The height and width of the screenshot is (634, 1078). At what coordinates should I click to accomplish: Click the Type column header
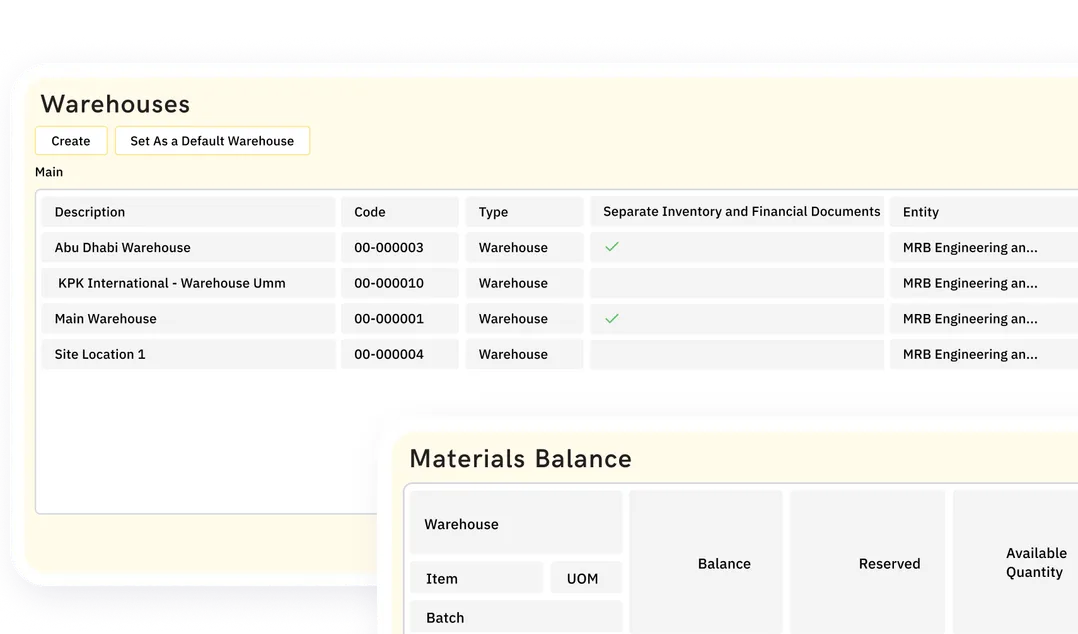click(493, 211)
